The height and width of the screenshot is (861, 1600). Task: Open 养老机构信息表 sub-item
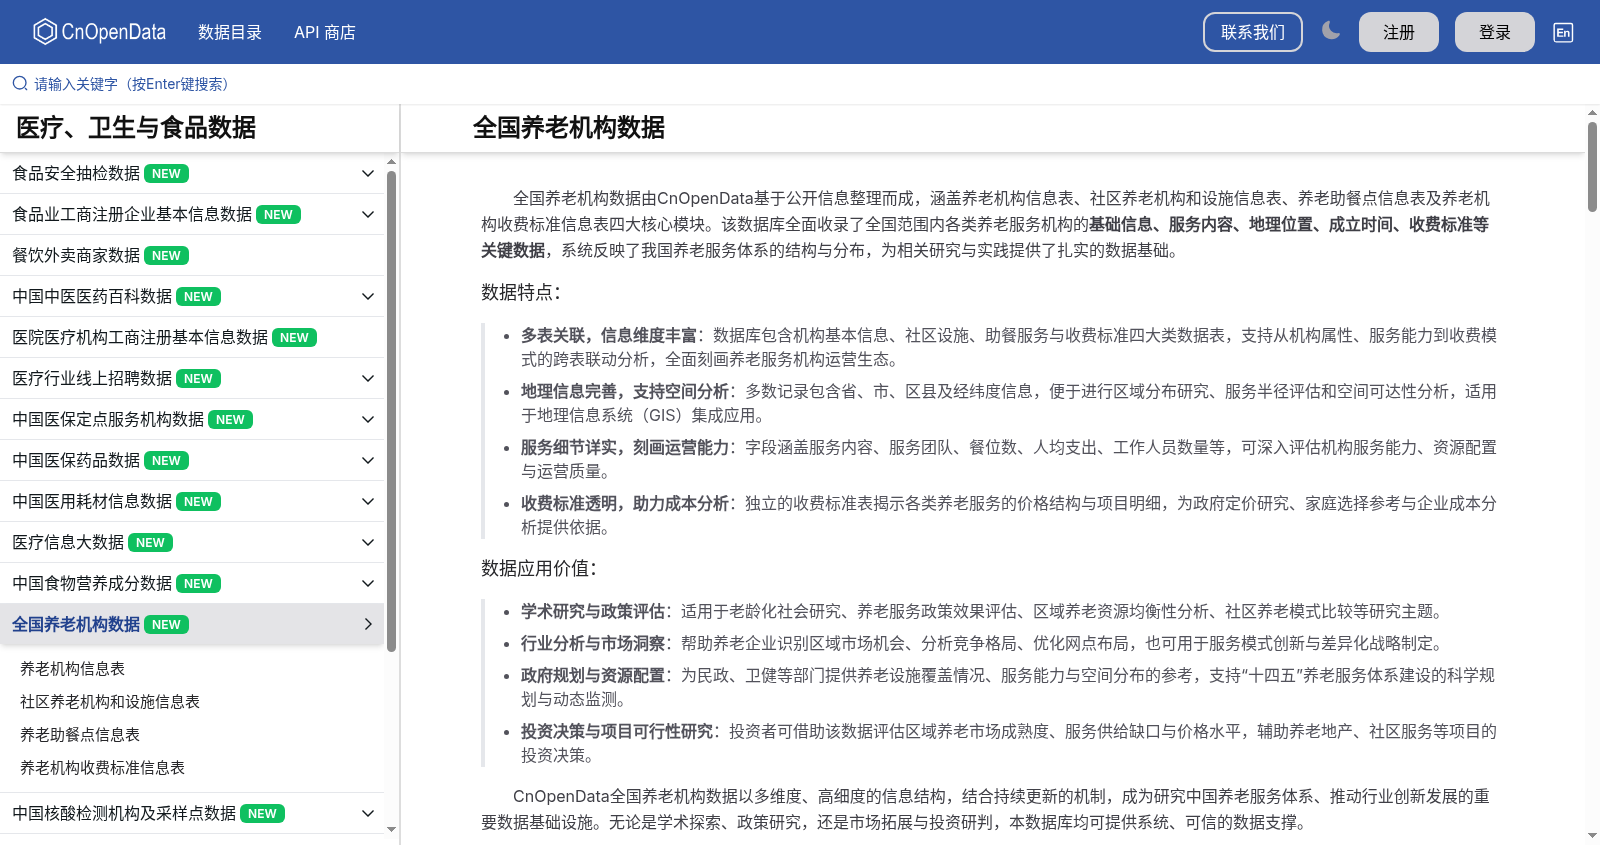pyautogui.click(x=72, y=669)
